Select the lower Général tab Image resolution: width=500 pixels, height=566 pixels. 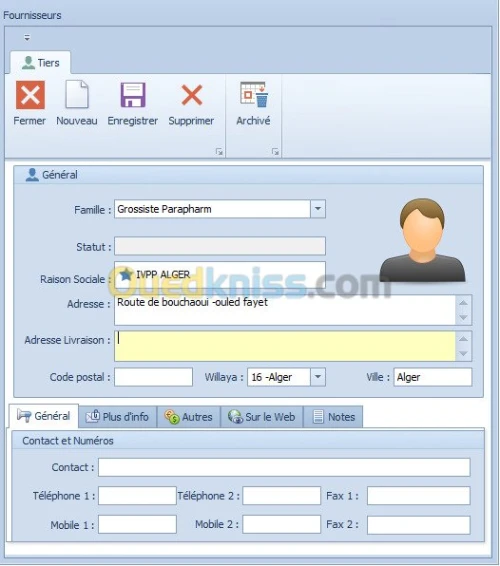pyautogui.click(x=44, y=416)
